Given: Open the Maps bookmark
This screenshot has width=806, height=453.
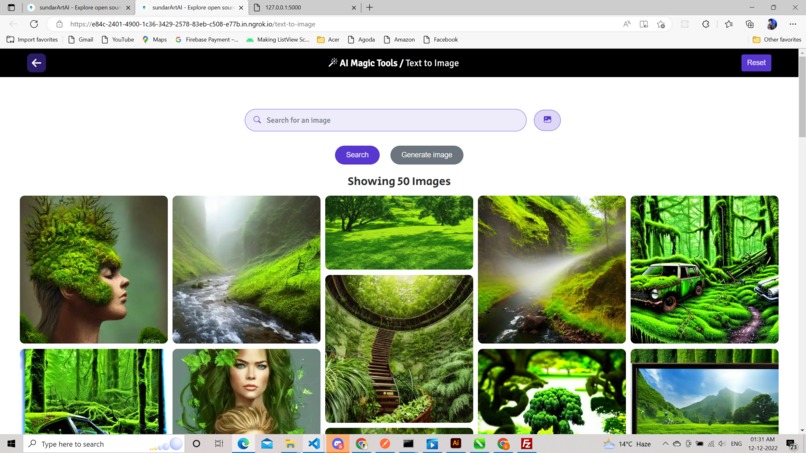Looking at the screenshot, I should [154, 39].
